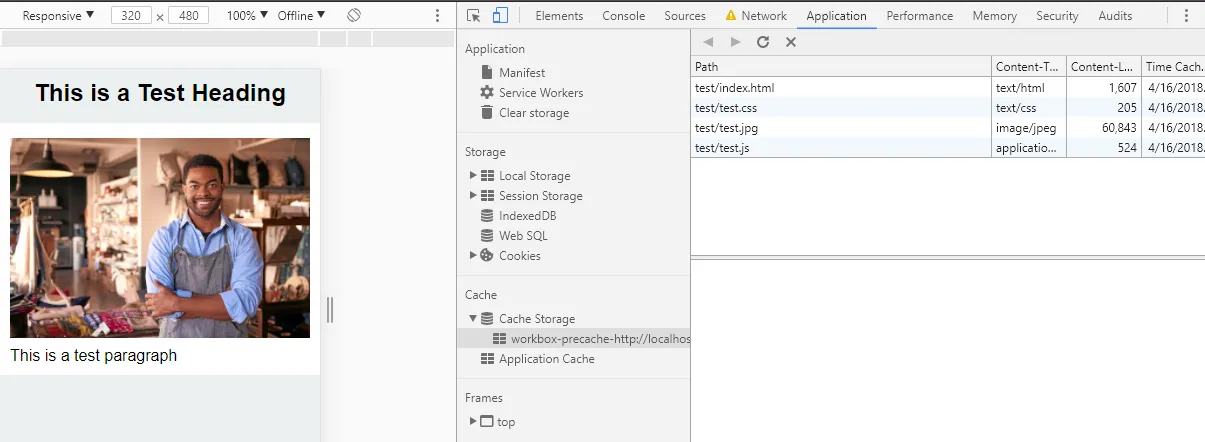Open the Responsive device dropdown
Viewport: 1205px width, 442px height.
[x=58, y=16]
